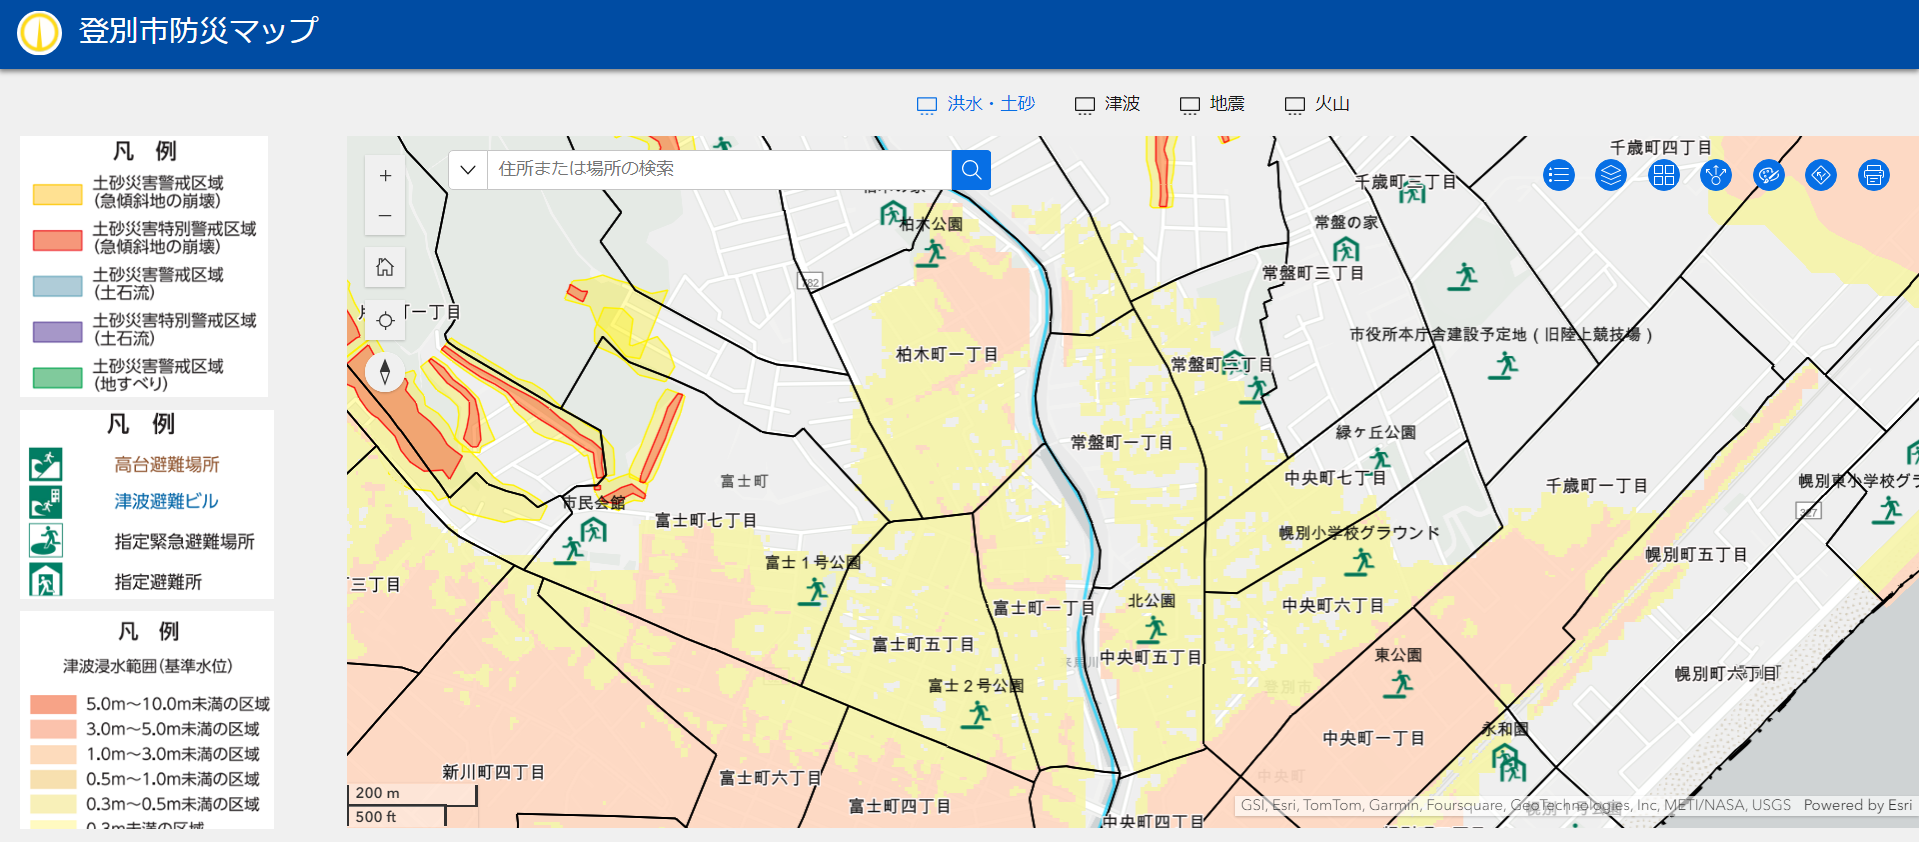Open the basemap gallery grid icon
This screenshot has height=842, width=1919.
(1663, 176)
